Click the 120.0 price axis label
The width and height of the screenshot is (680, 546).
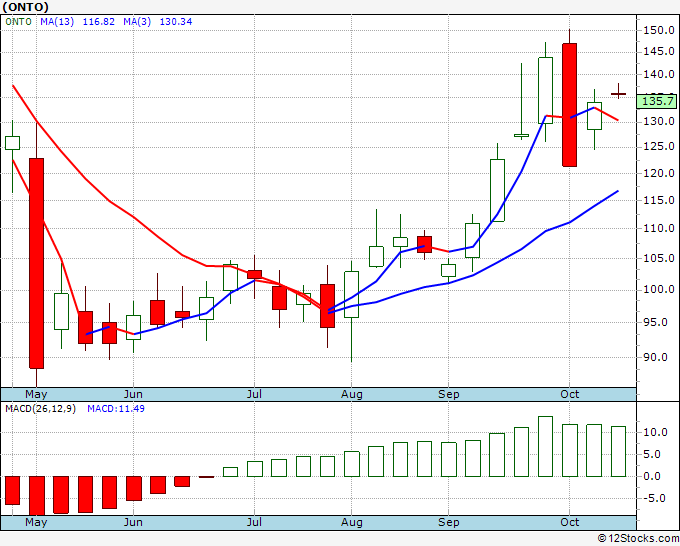[x=659, y=173]
